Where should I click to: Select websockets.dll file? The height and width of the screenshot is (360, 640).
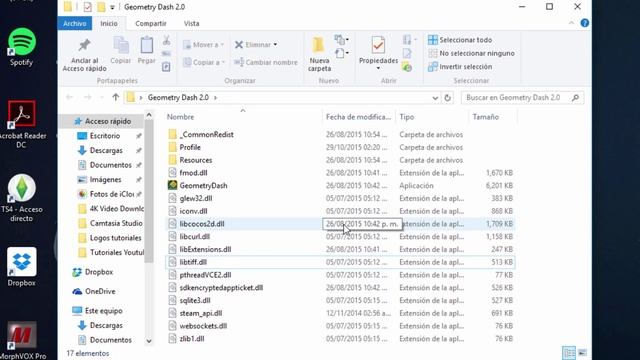pos(203,326)
